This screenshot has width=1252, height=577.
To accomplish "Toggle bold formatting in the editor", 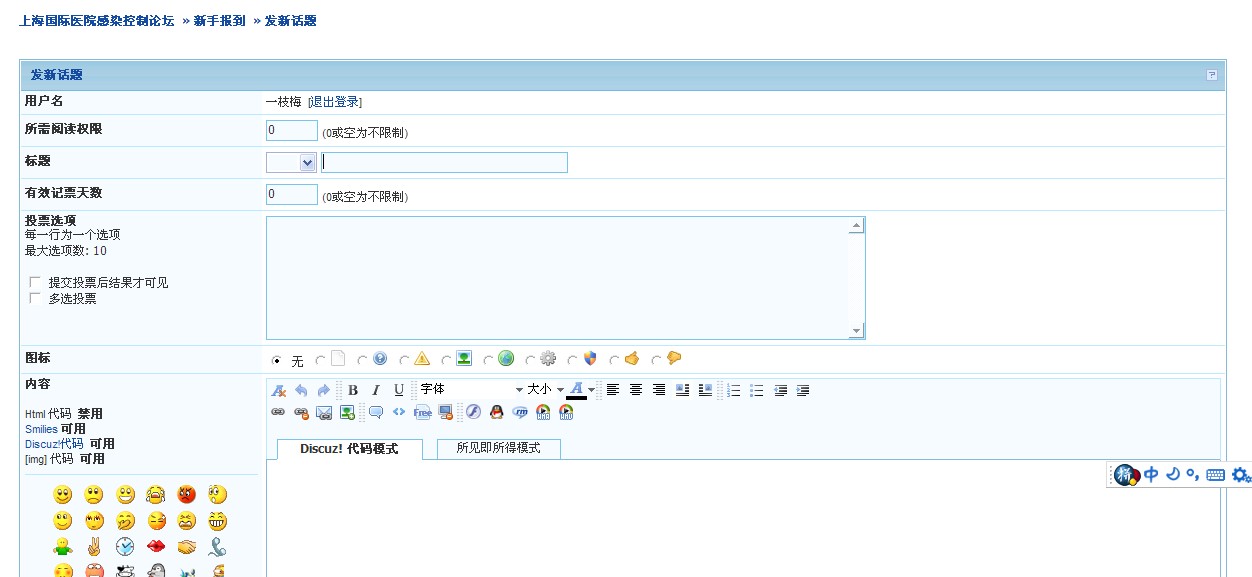I will tap(353, 389).
